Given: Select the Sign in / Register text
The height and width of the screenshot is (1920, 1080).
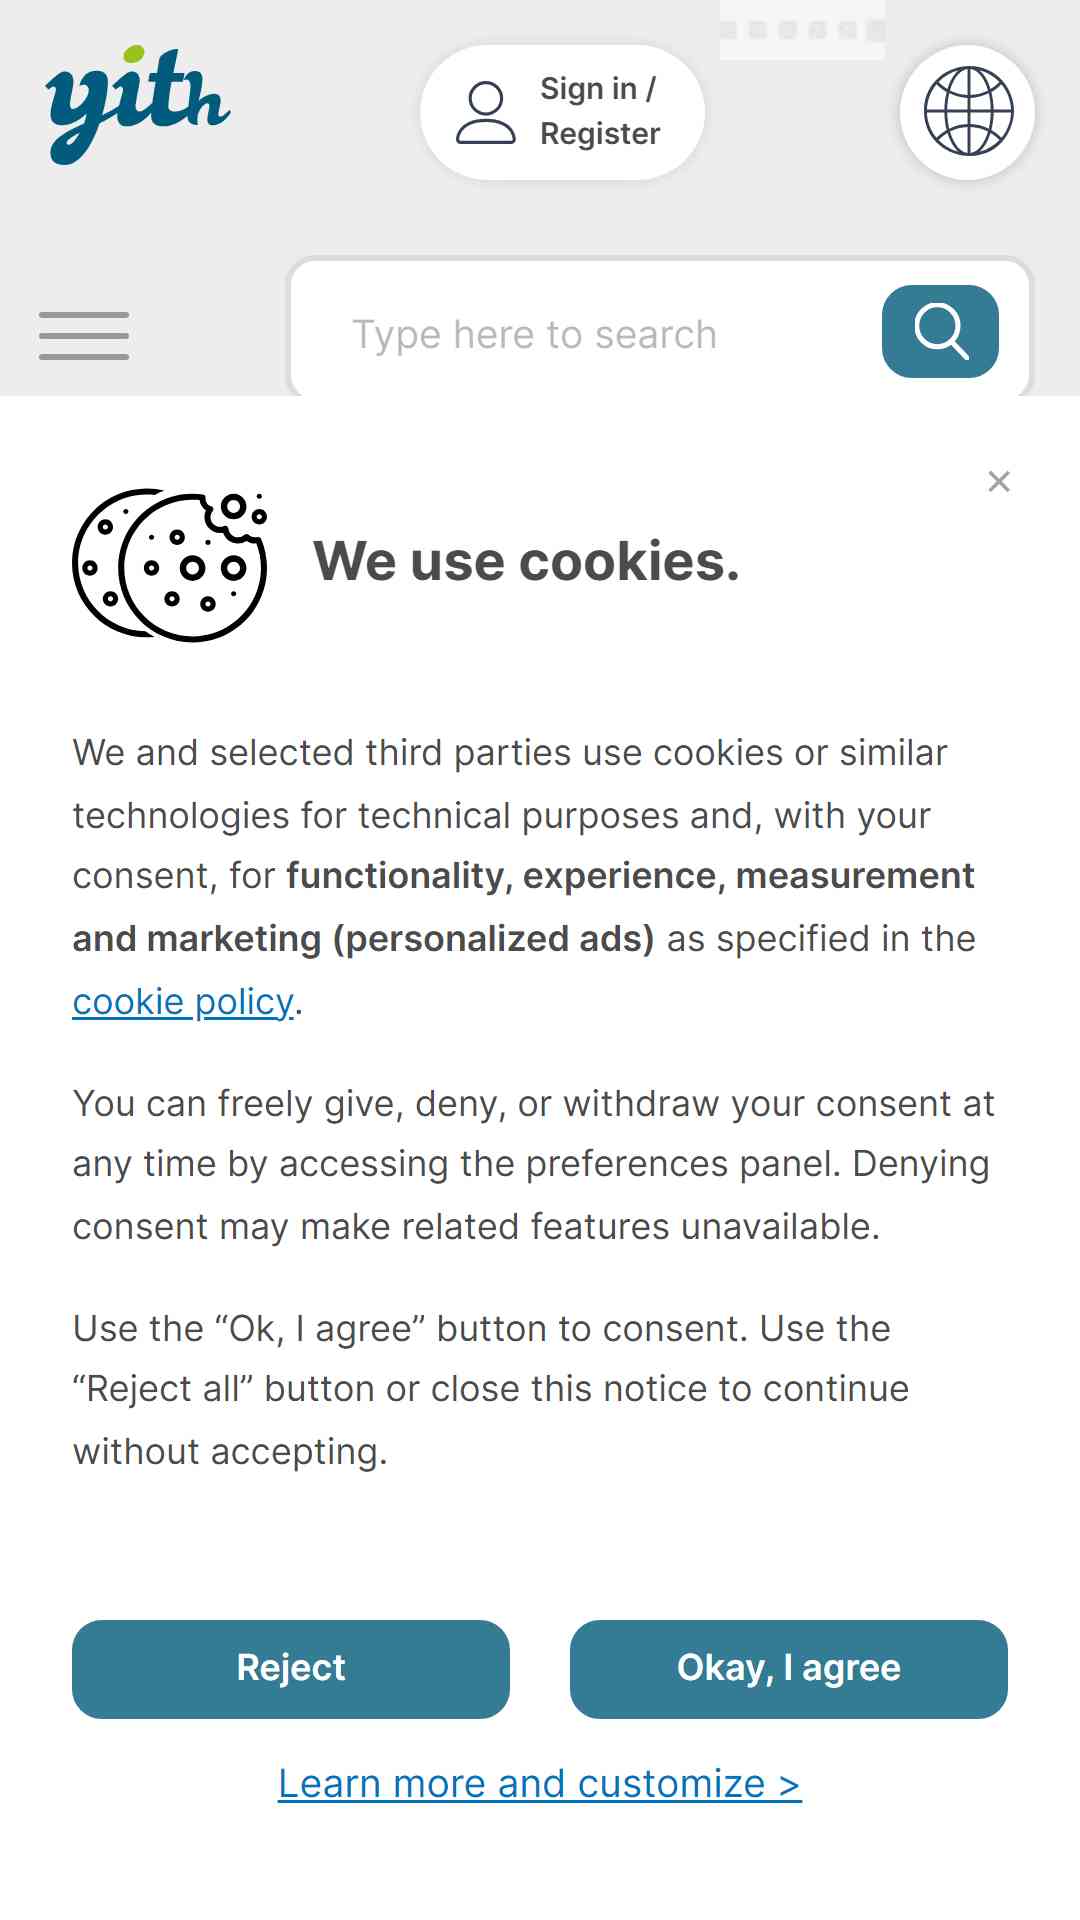Looking at the screenshot, I should point(600,111).
